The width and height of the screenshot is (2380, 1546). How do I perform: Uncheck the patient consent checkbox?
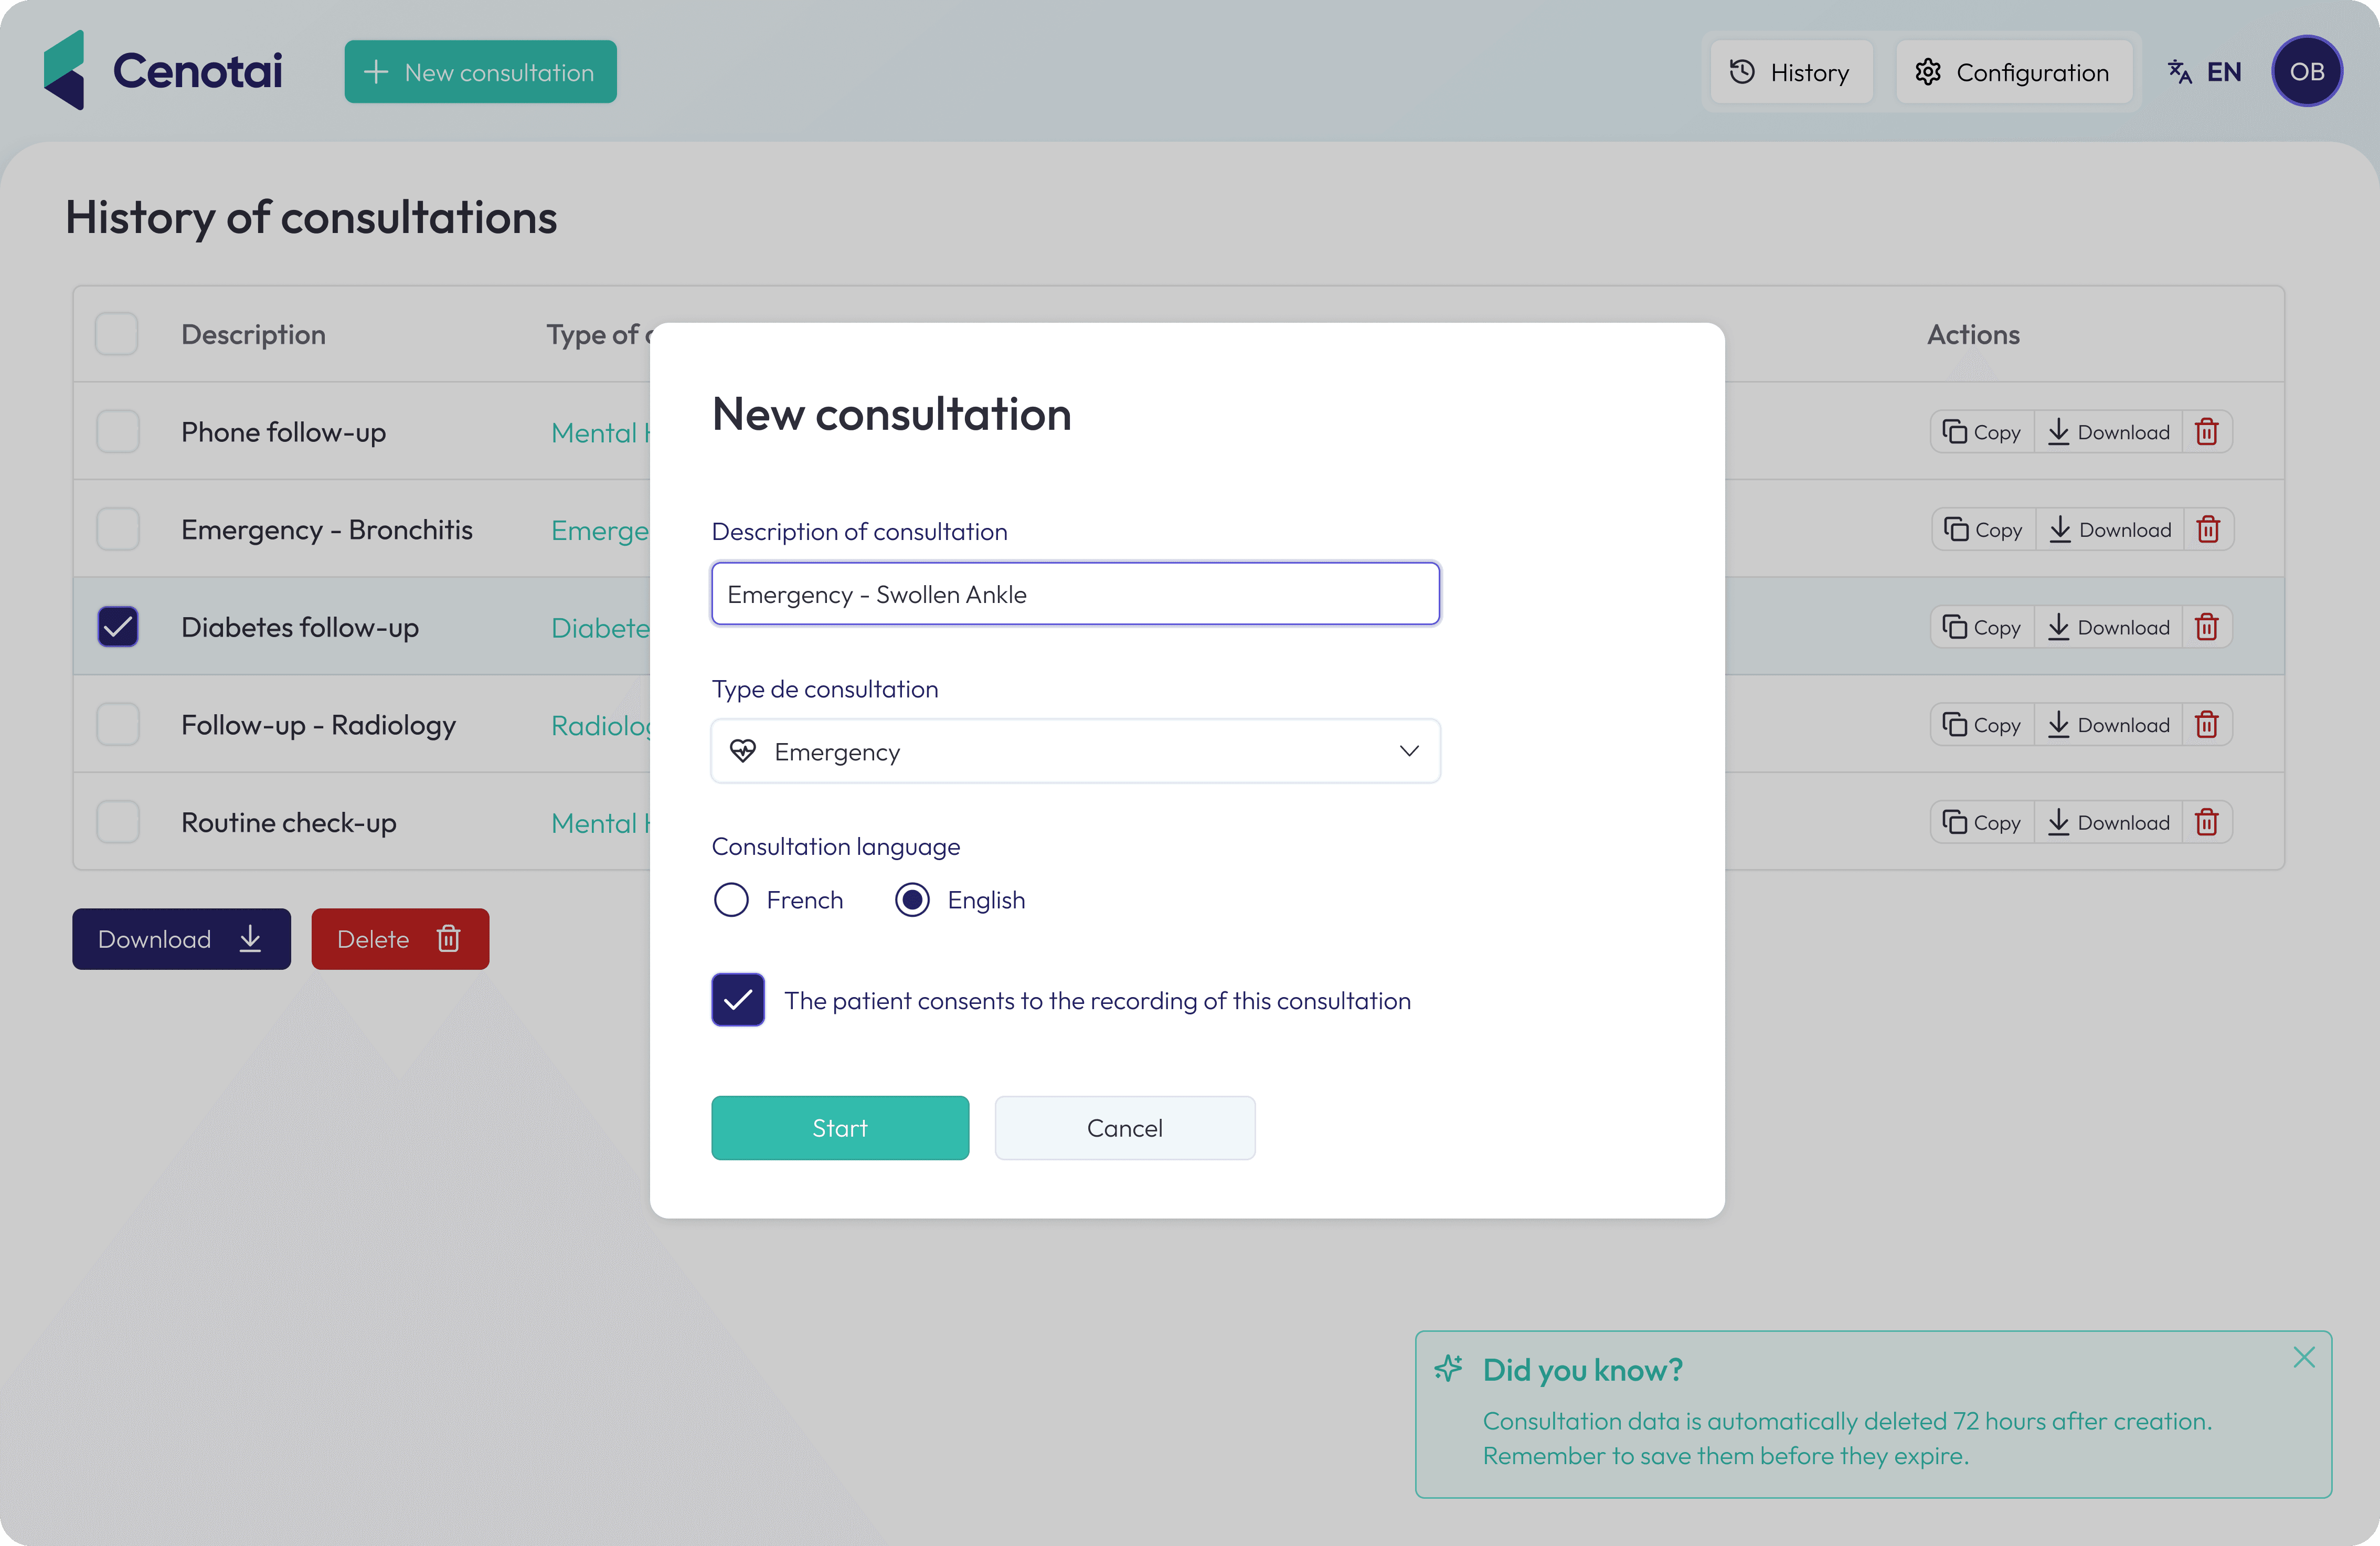[738, 1000]
